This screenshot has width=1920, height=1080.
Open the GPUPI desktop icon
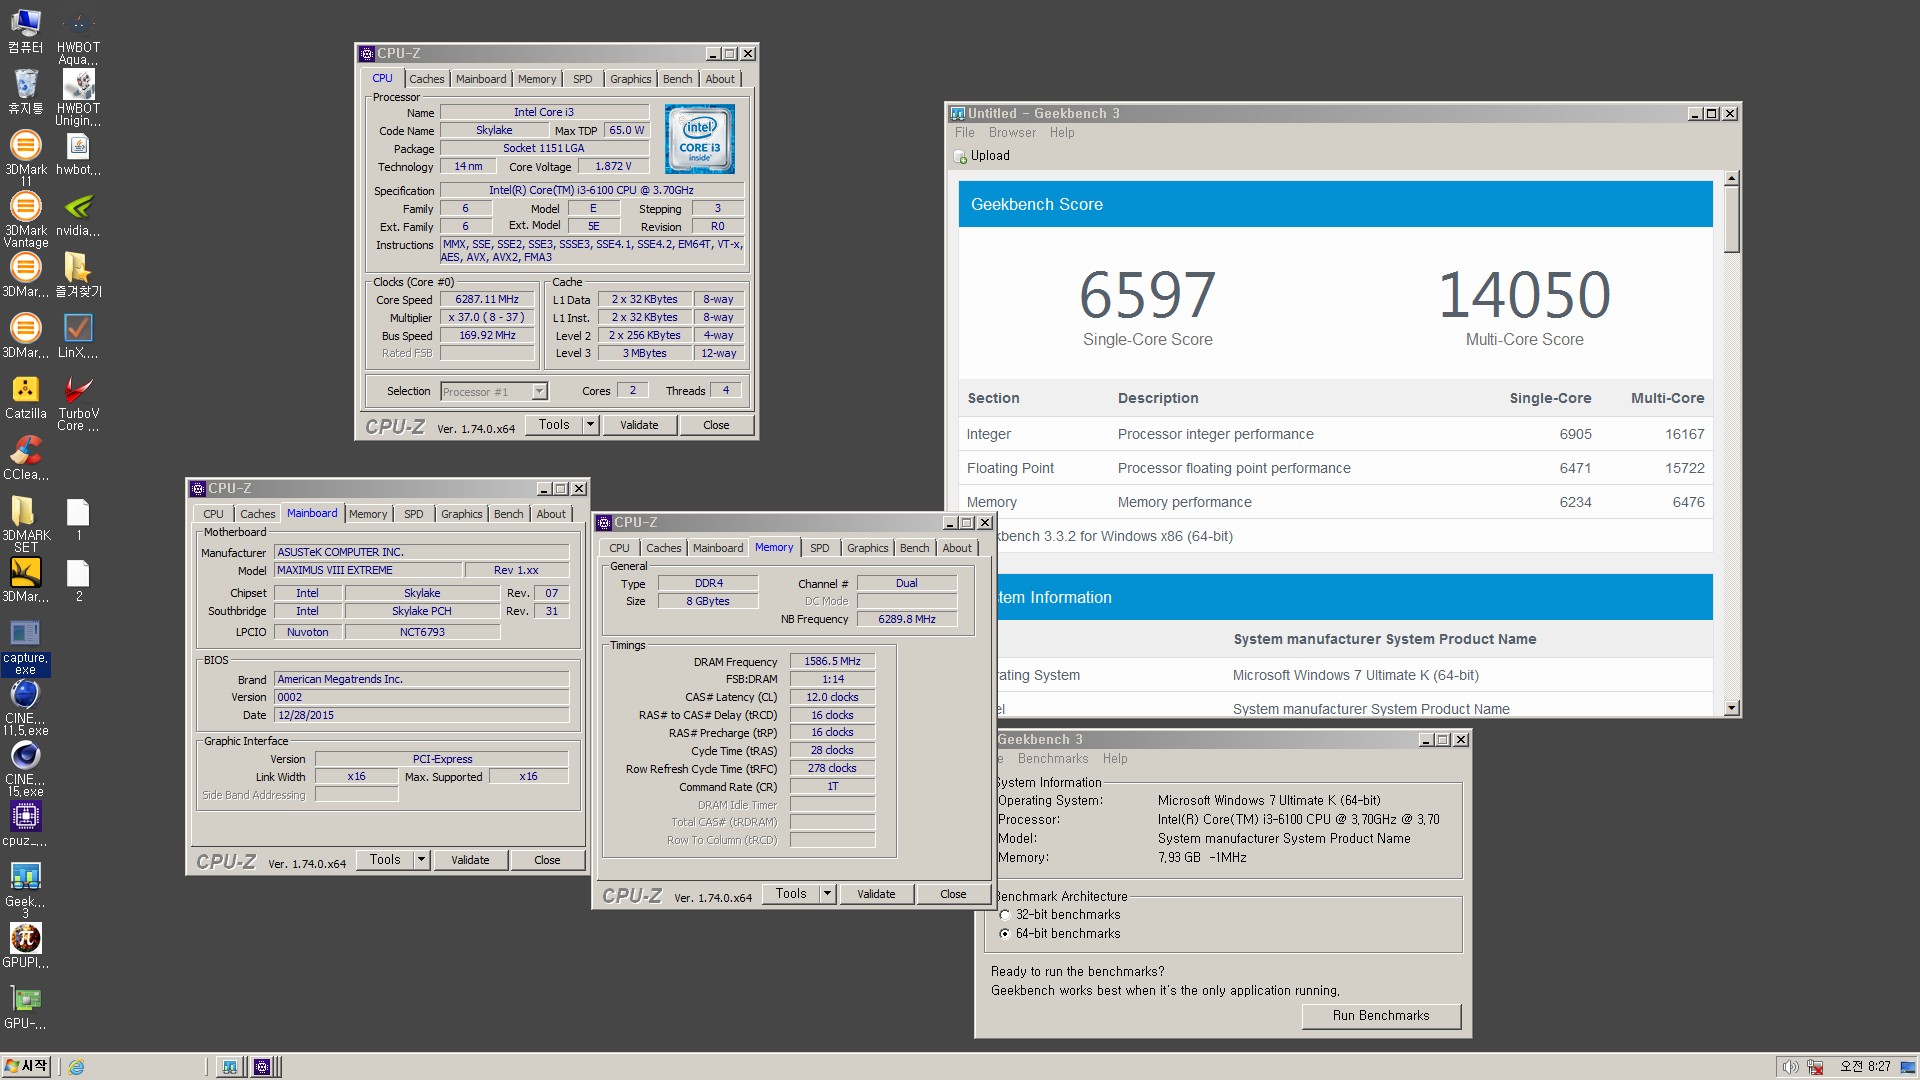tap(25, 946)
